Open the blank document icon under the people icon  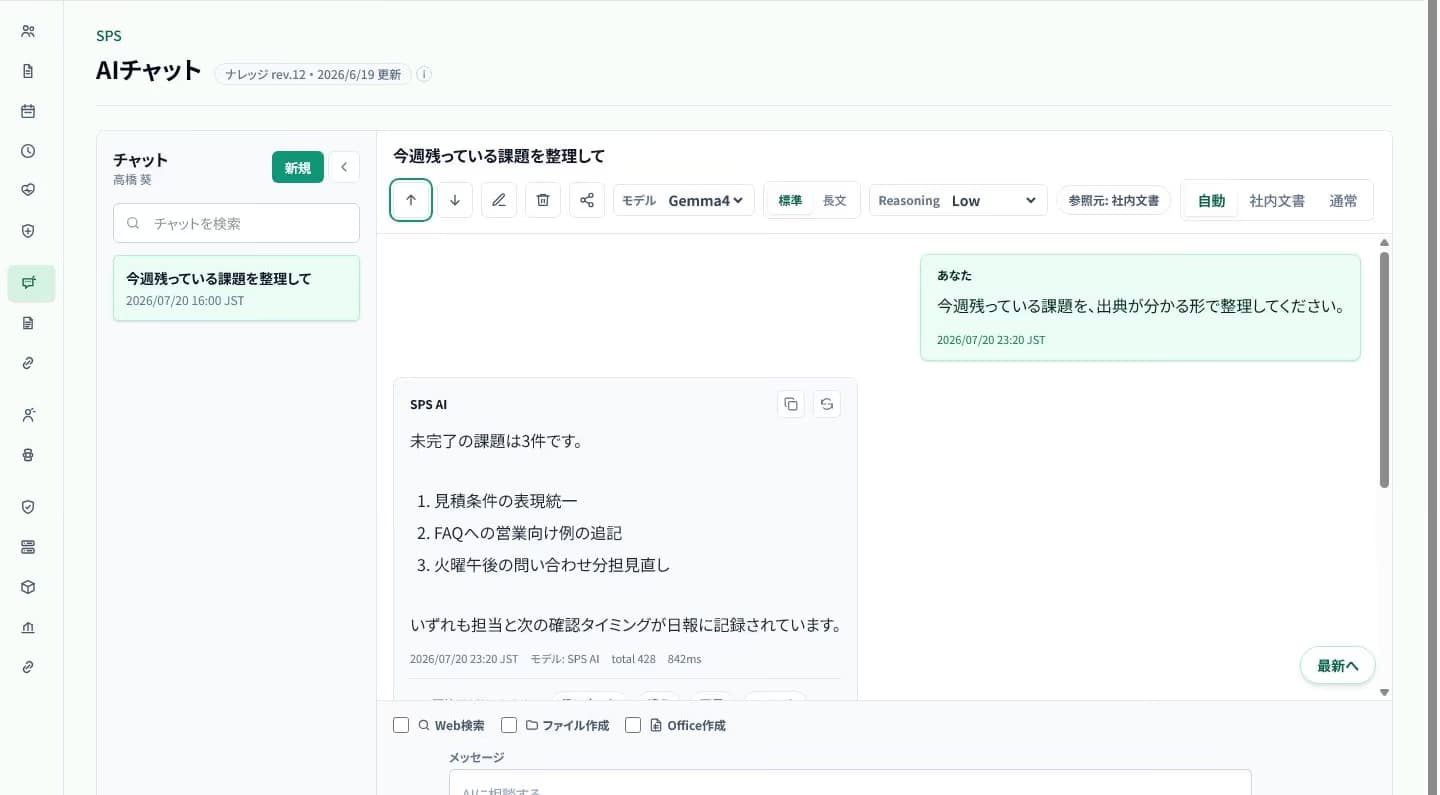[28, 71]
